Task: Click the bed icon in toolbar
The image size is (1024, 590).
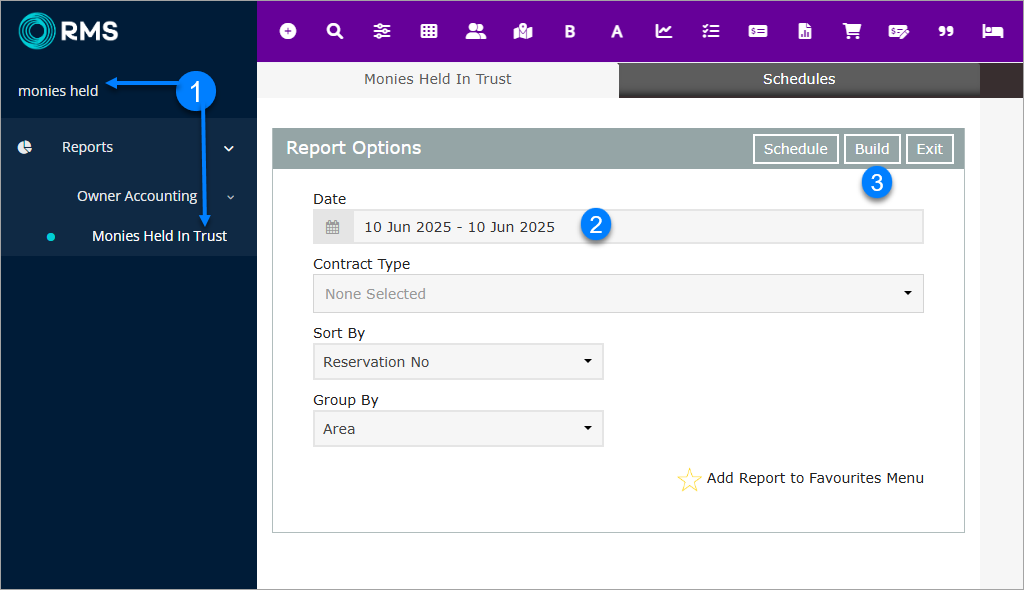Action: pos(992,31)
